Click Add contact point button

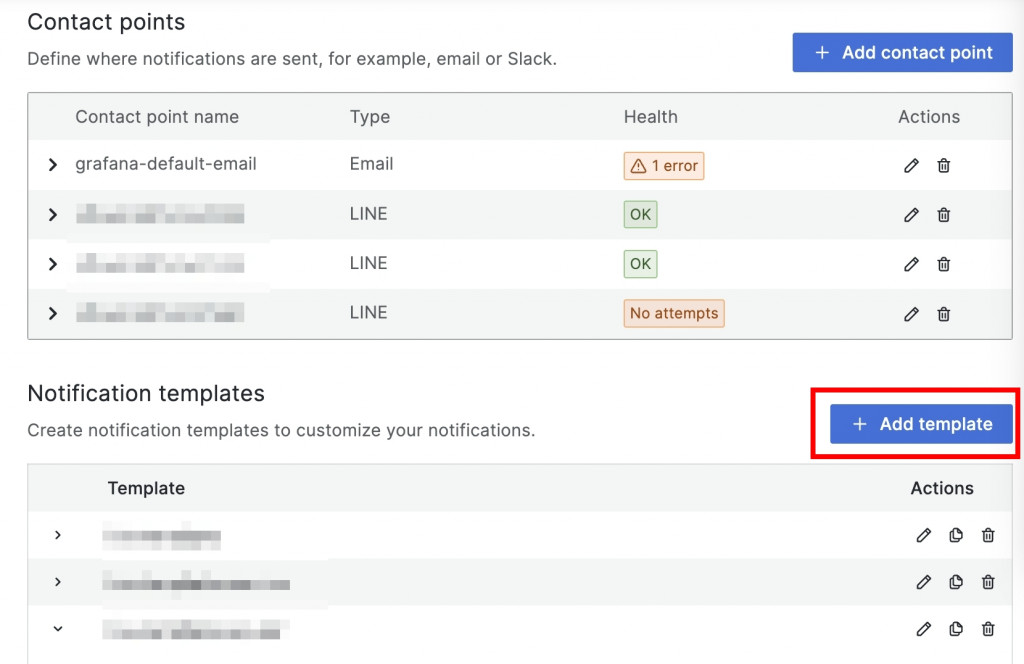point(903,53)
